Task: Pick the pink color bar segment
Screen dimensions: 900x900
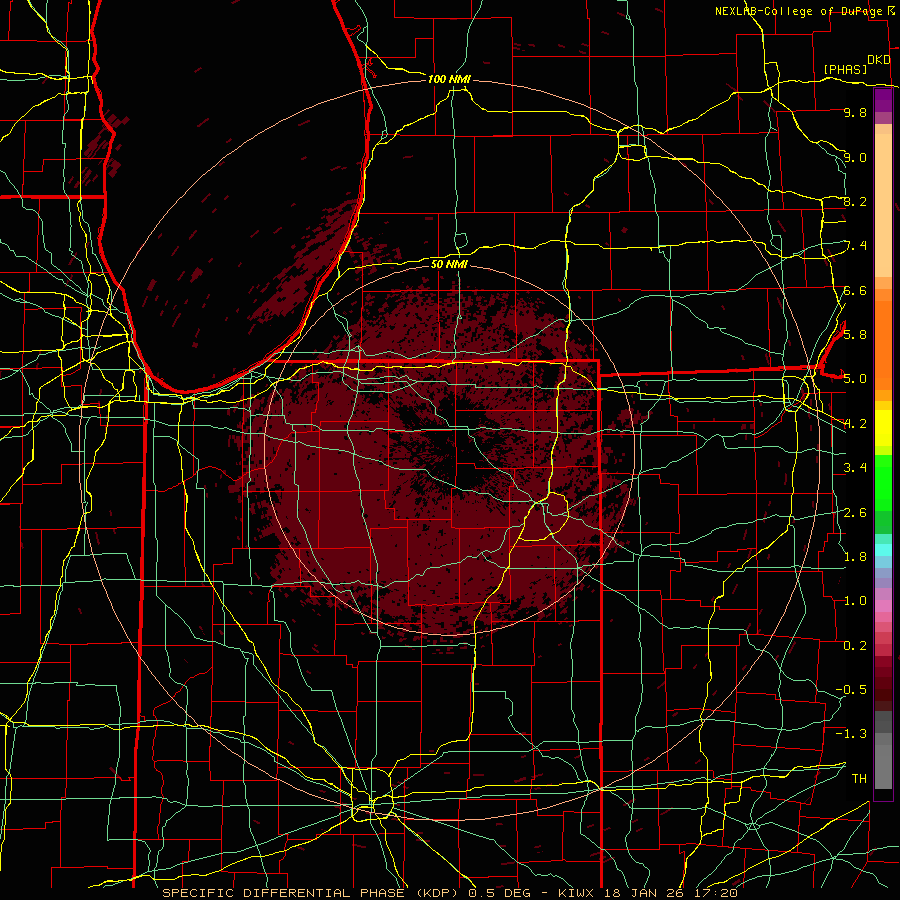Action: [883, 606]
